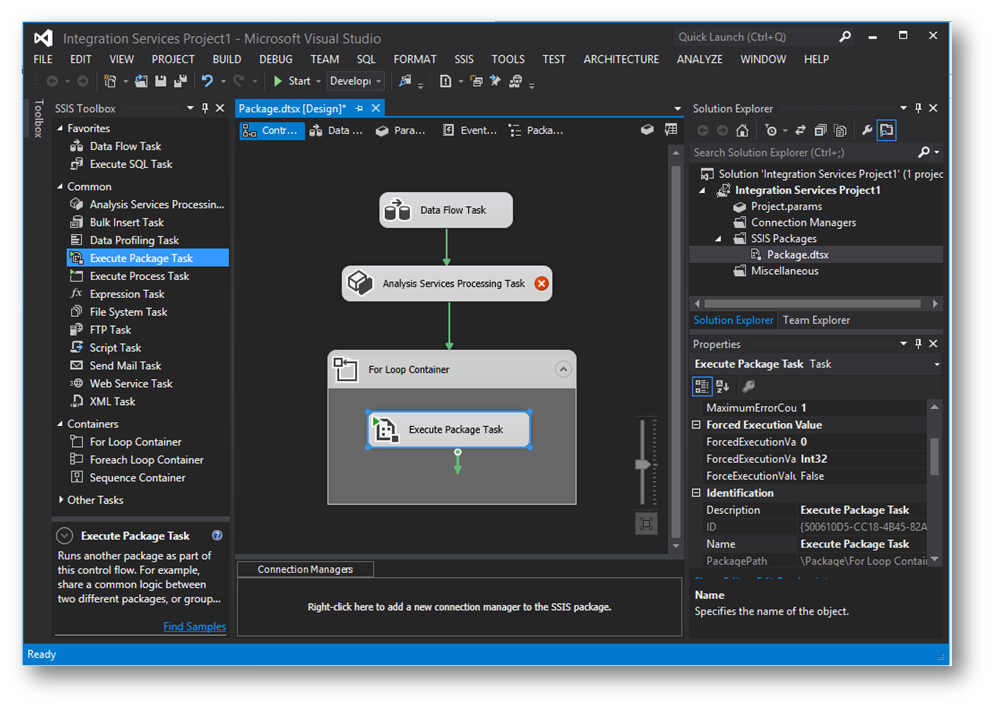Click the help icon beside Execute Package Task description

point(217,536)
